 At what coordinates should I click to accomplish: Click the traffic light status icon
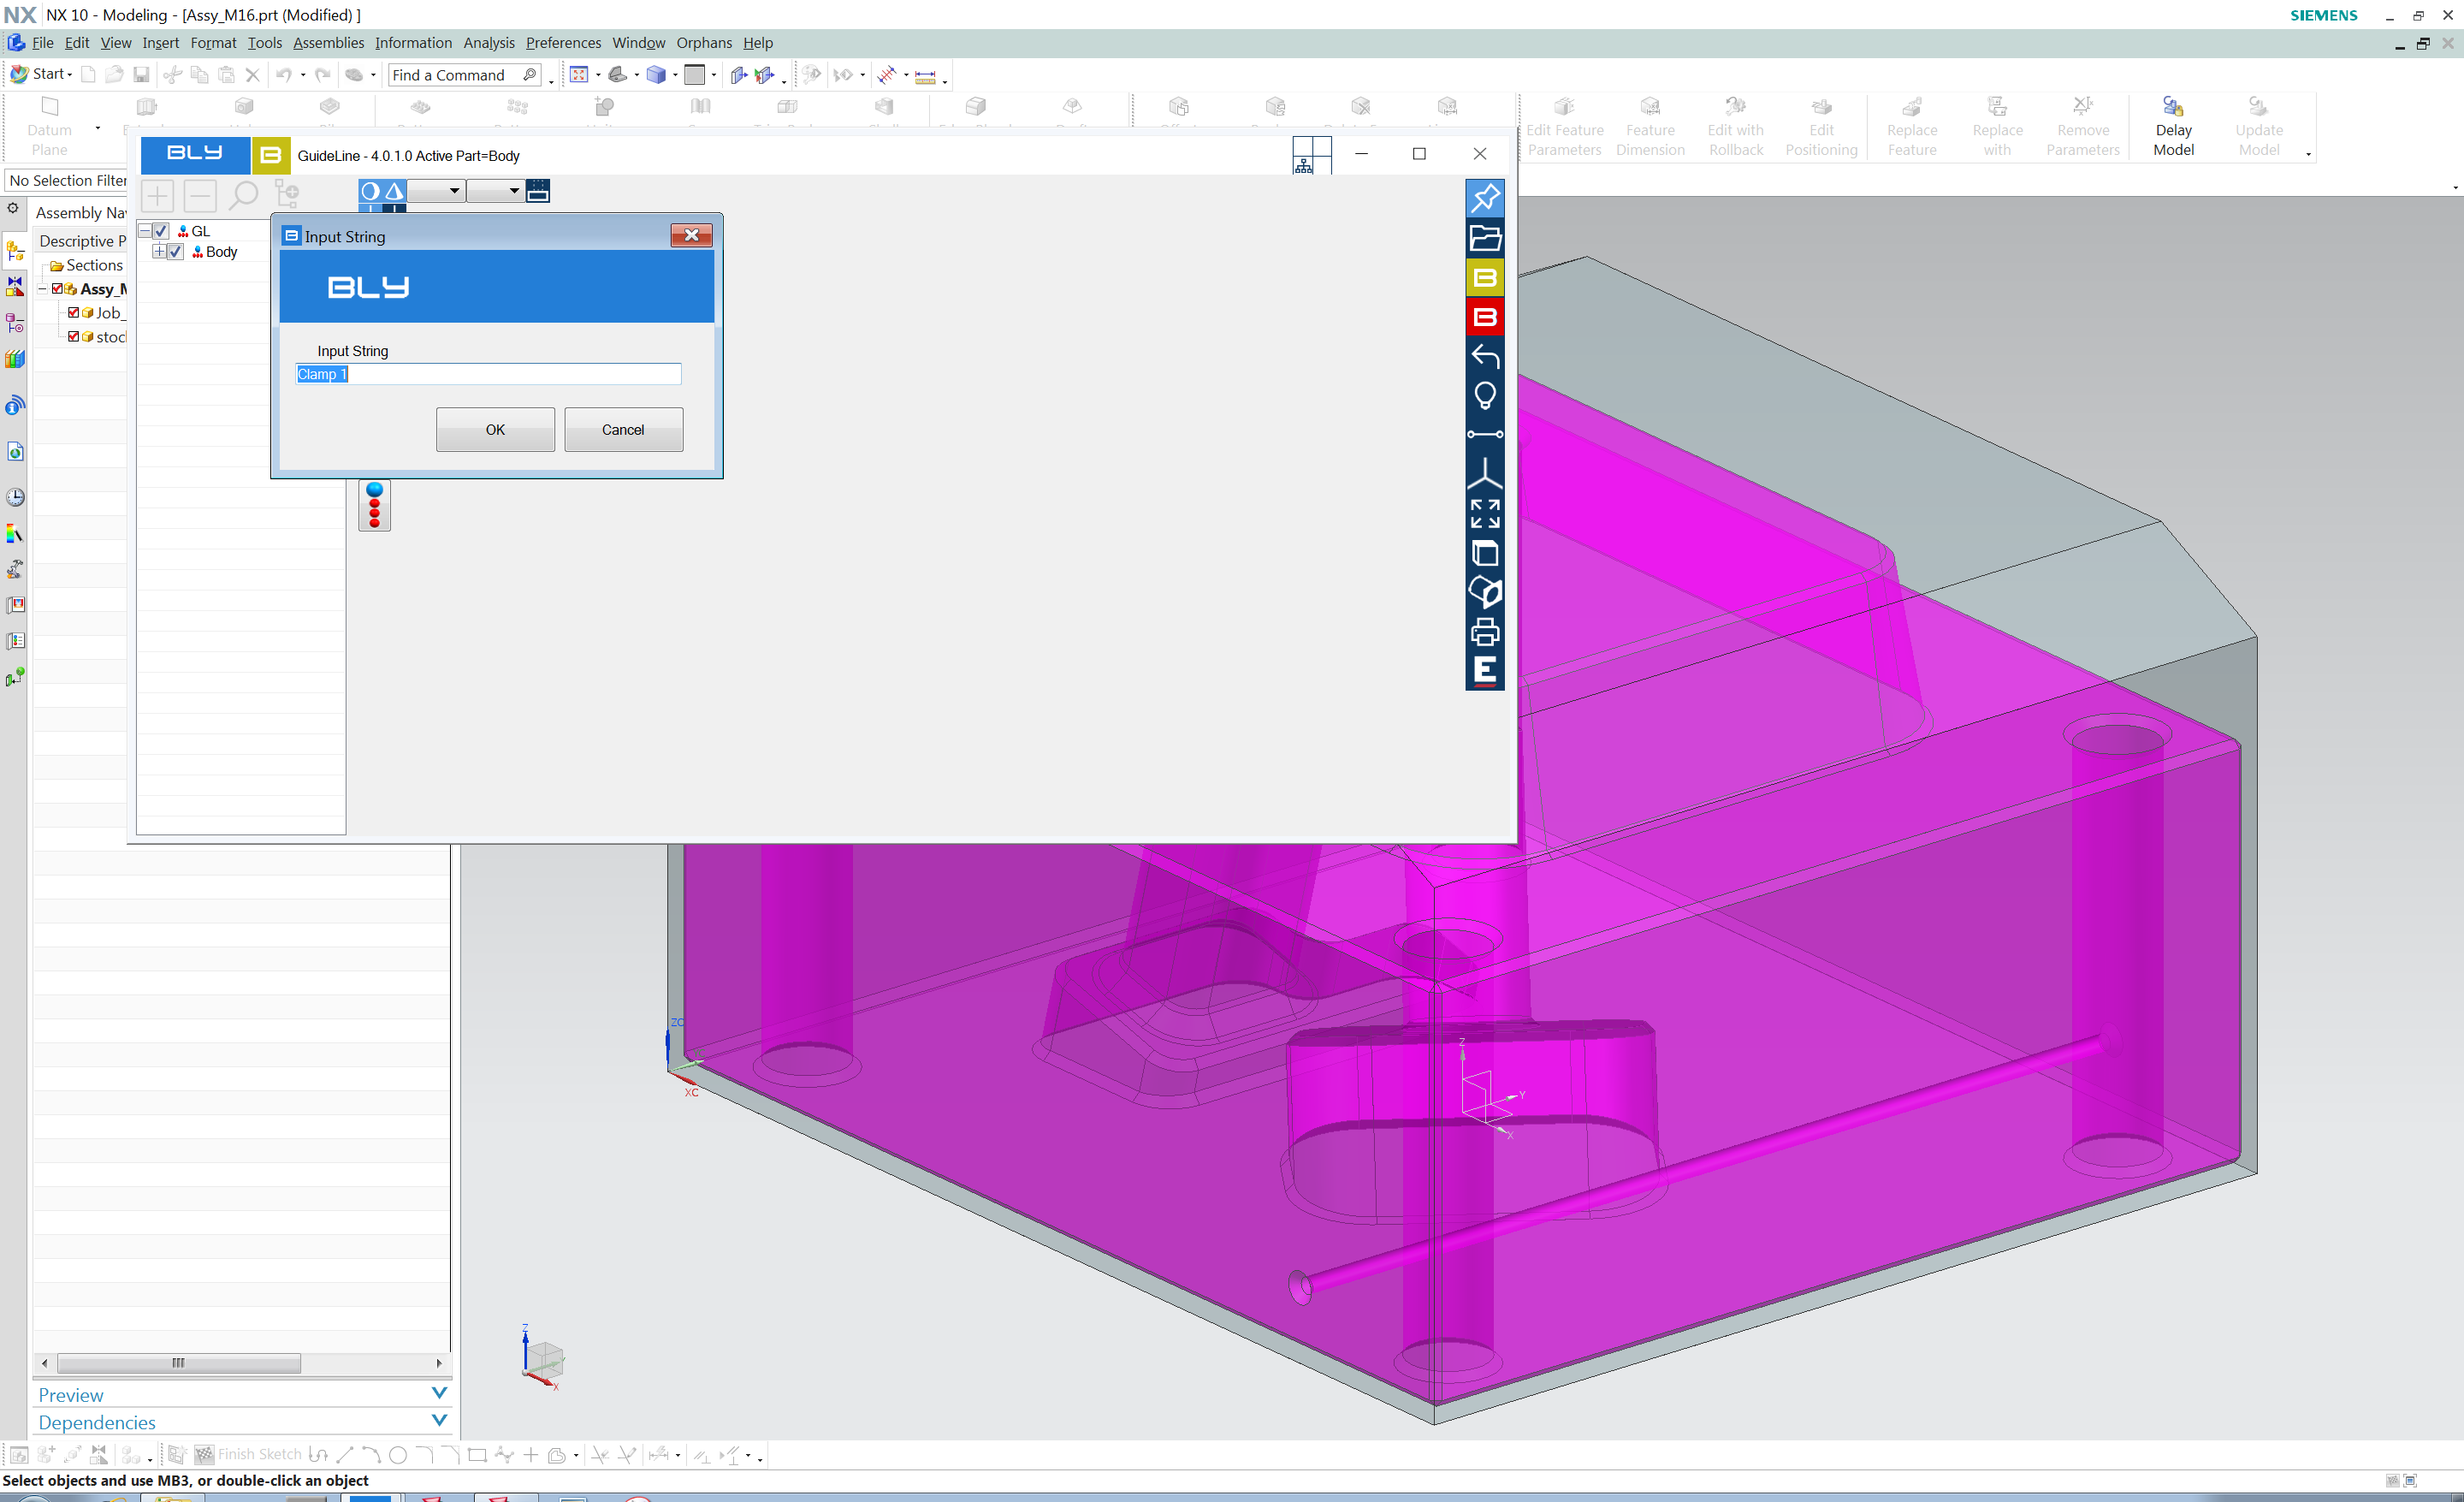[x=374, y=505]
